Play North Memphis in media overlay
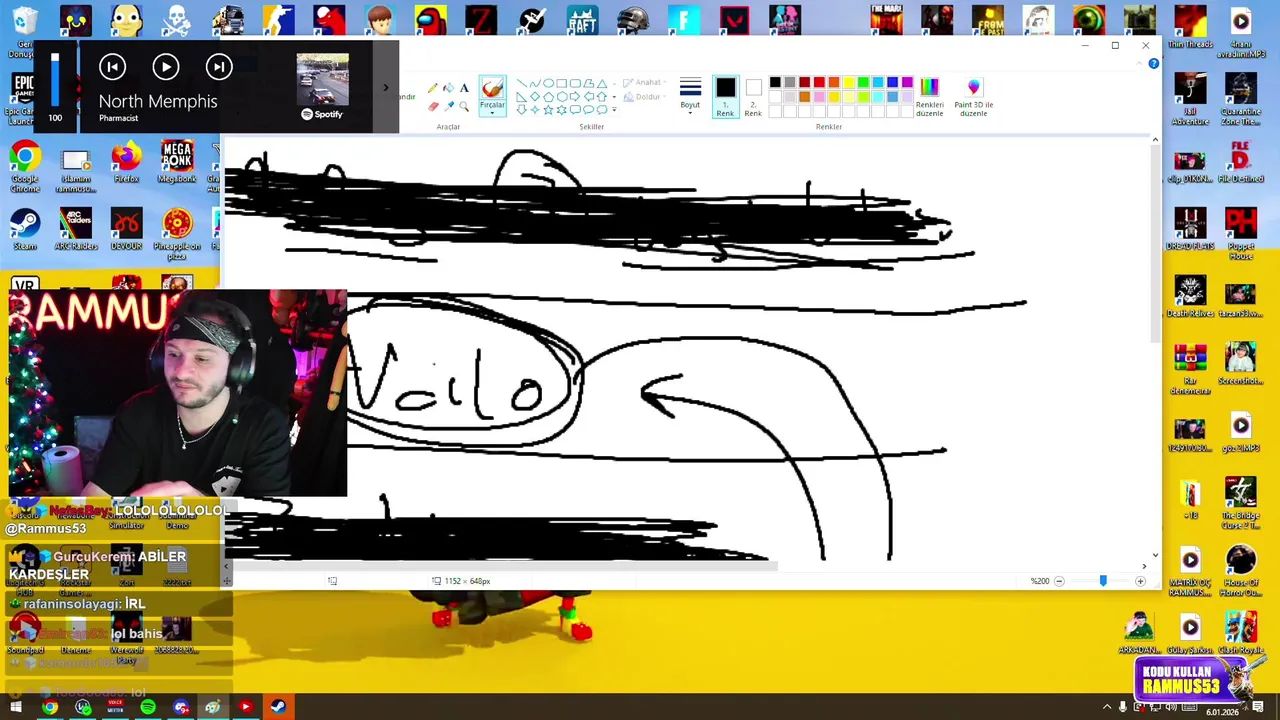Image resolution: width=1280 pixels, height=720 pixels. 165,67
